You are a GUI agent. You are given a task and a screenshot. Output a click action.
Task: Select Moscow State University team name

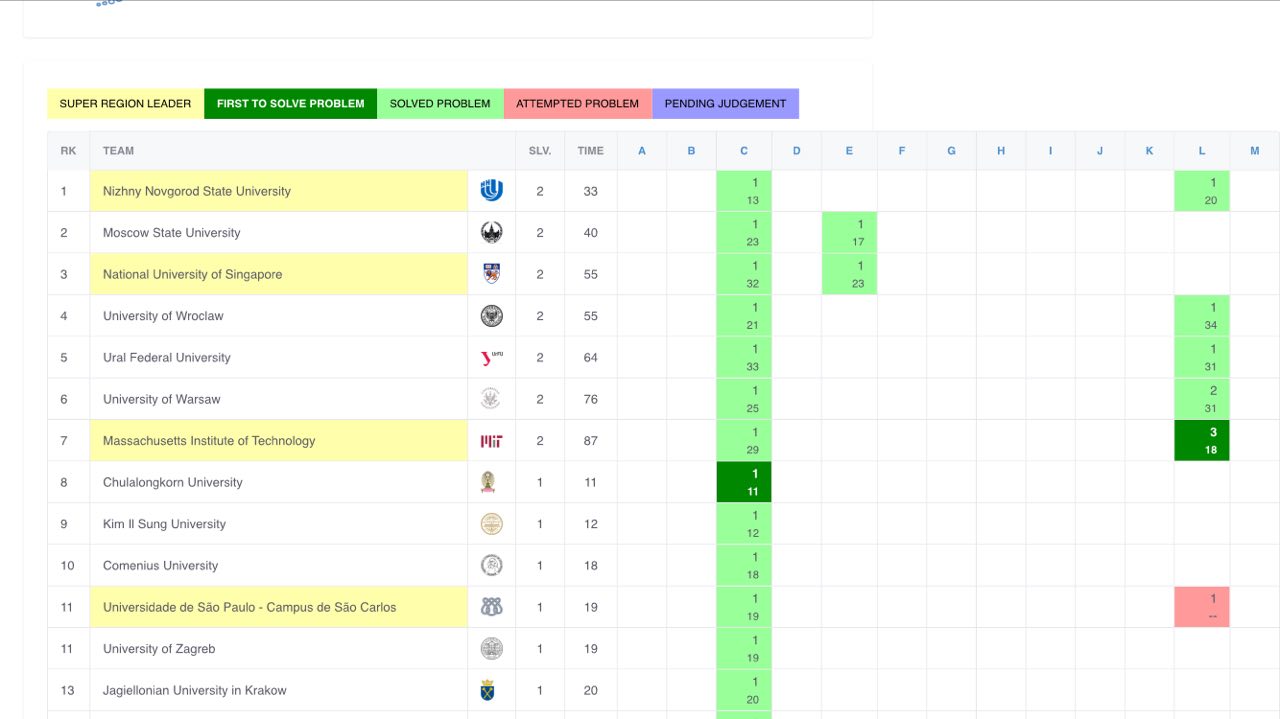[172, 233]
